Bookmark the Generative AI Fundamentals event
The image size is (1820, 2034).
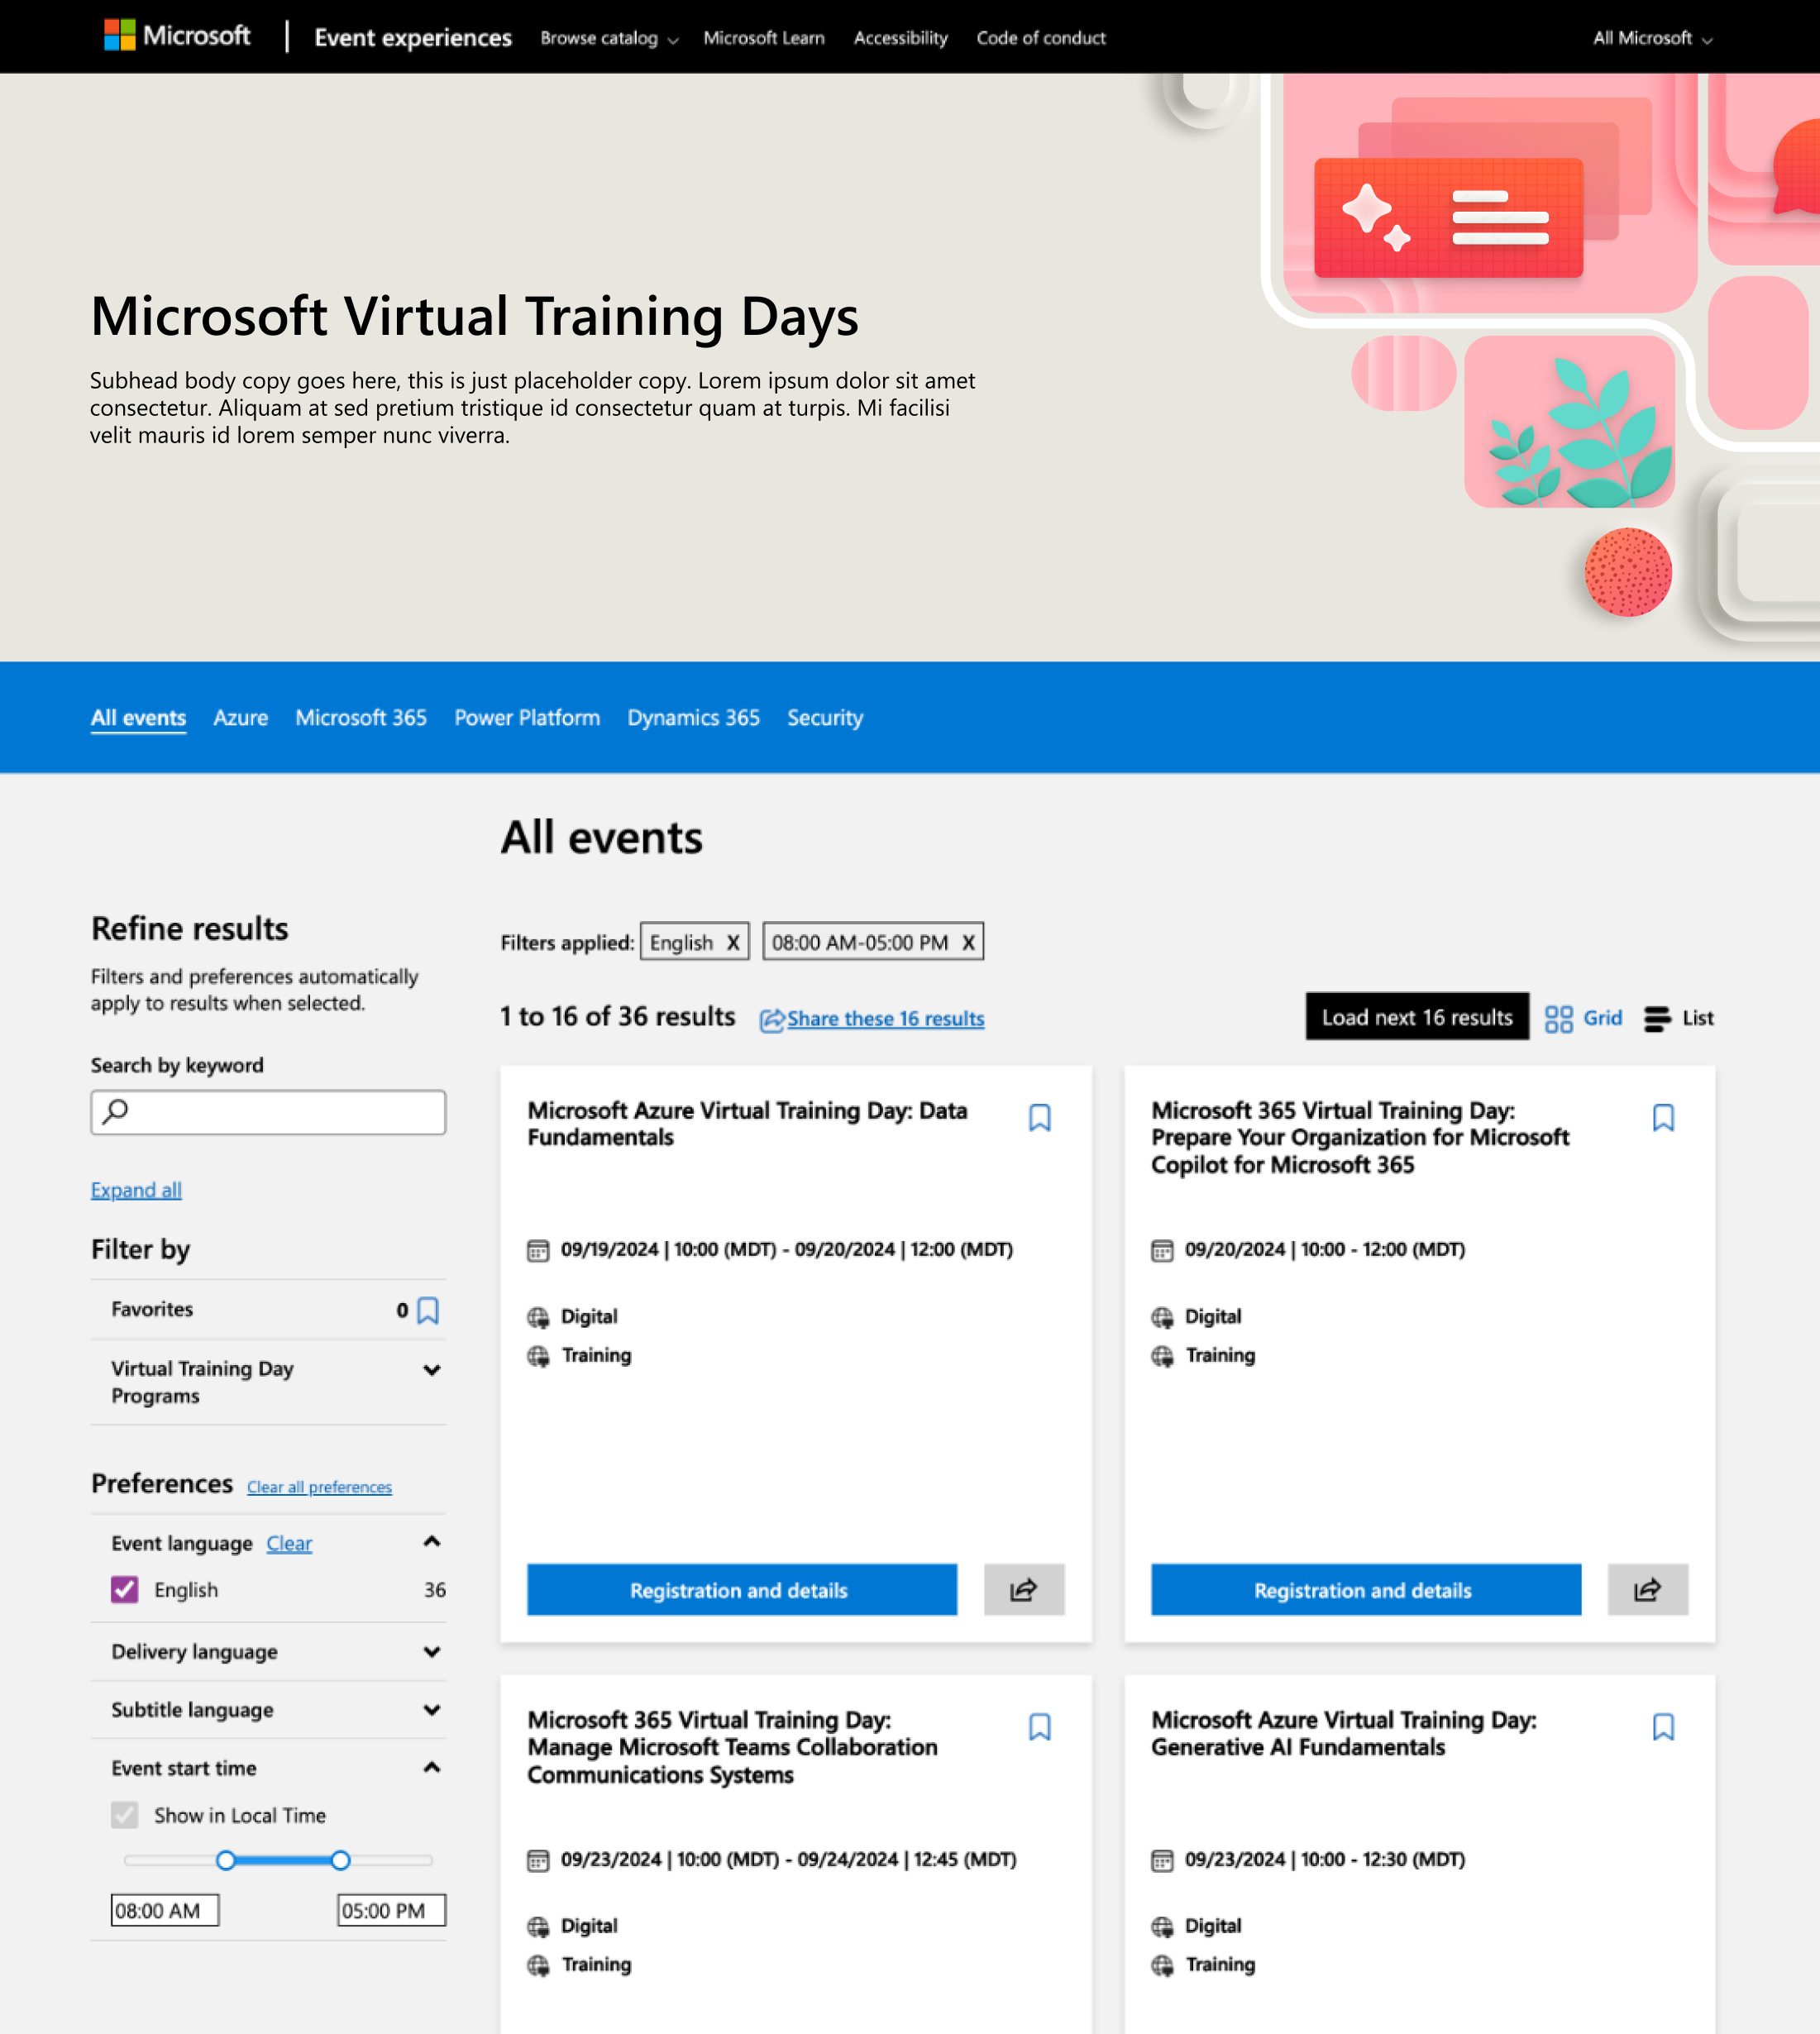1662,1727
